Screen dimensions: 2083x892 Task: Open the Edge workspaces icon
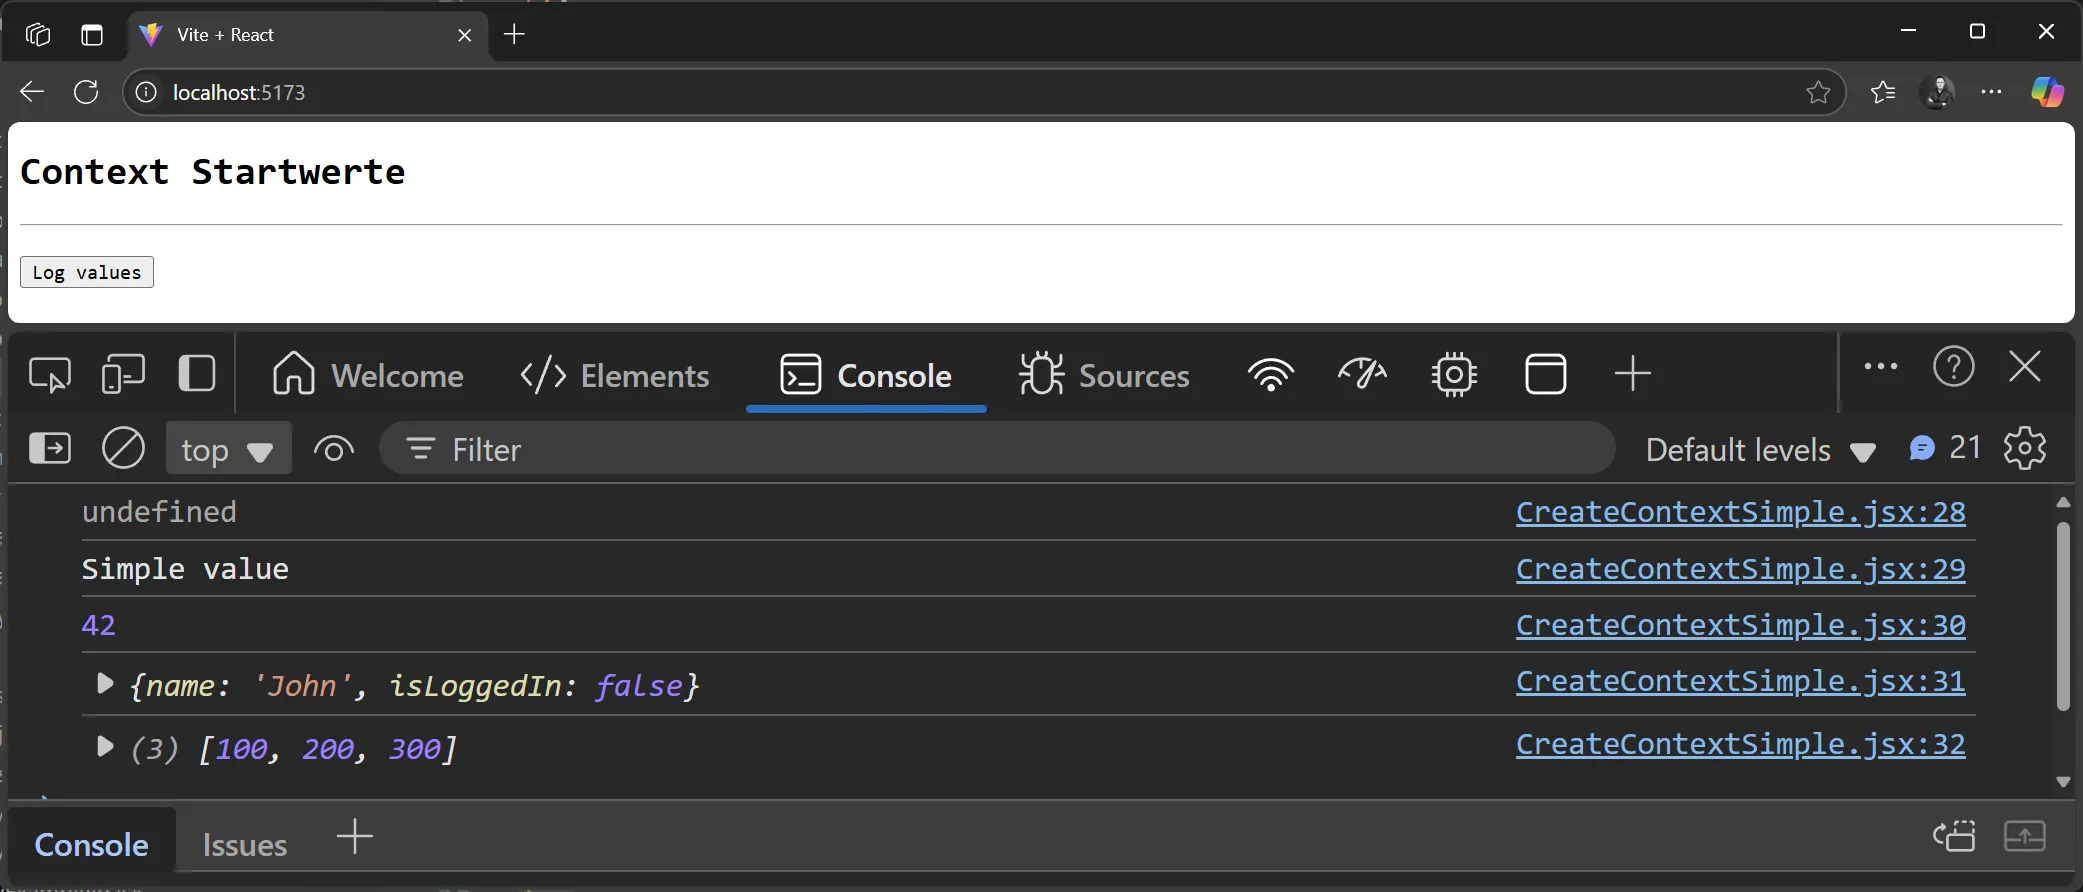click(38, 35)
